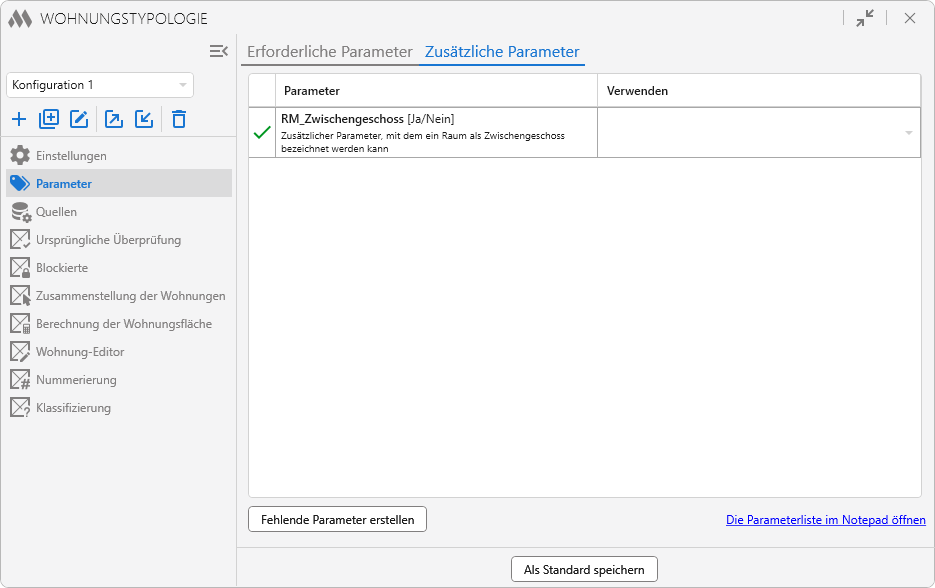Delete configuration with trash icon
The width and height of the screenshot is (935, 588).
tap(179, 119)
